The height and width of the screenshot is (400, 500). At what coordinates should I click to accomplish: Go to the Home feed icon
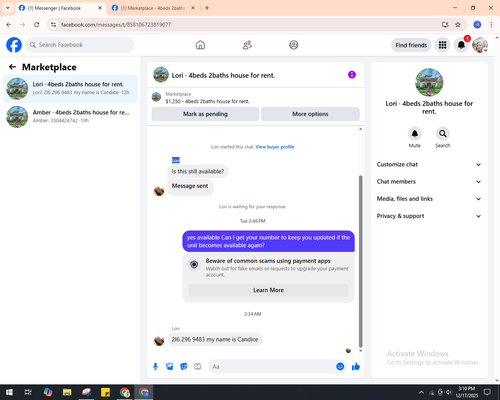[200, 45]
